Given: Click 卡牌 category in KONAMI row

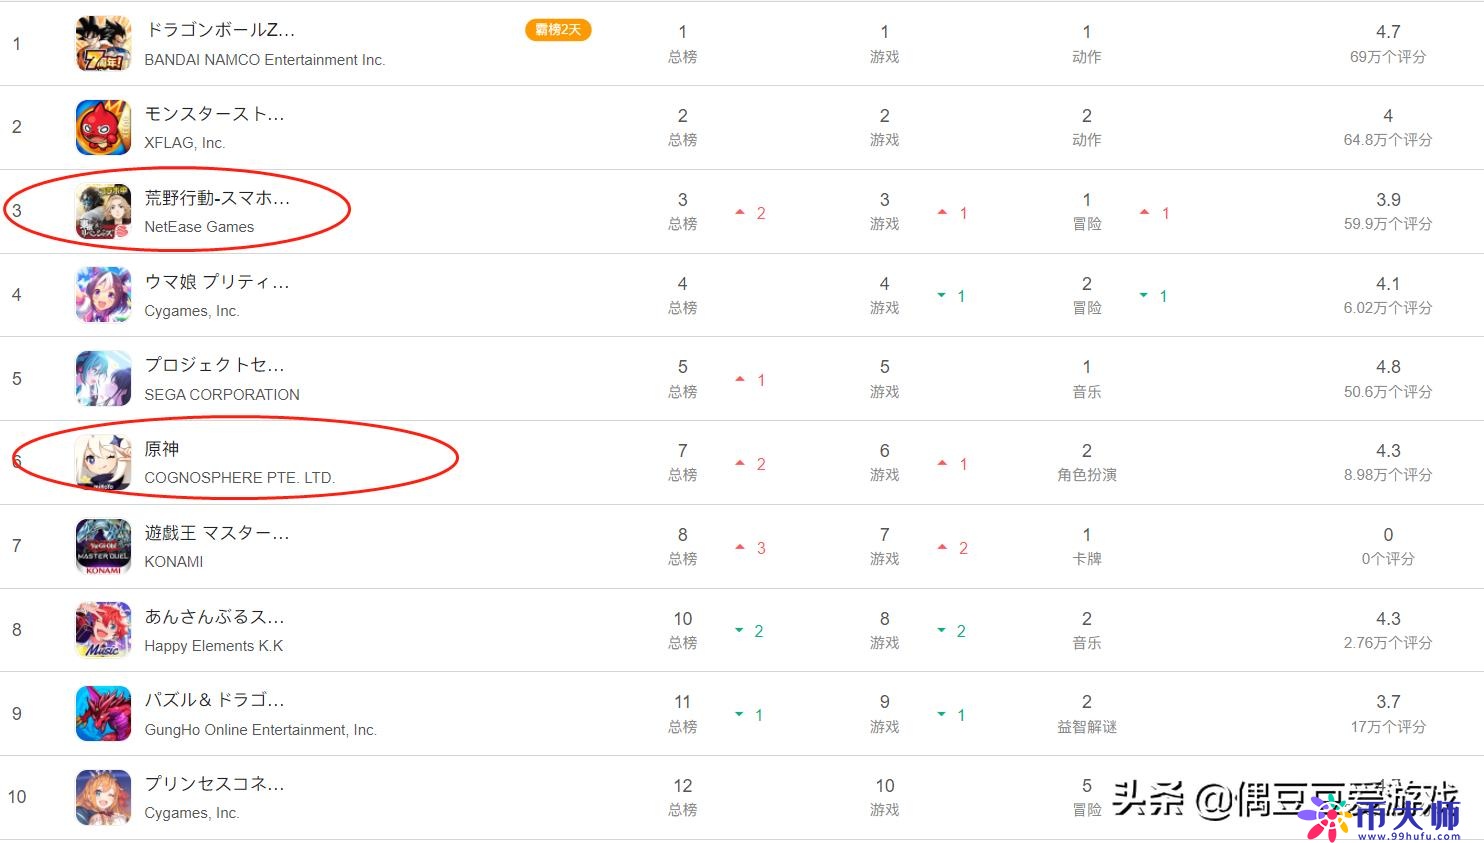Looking at the screenshot, I should 1087,559.
